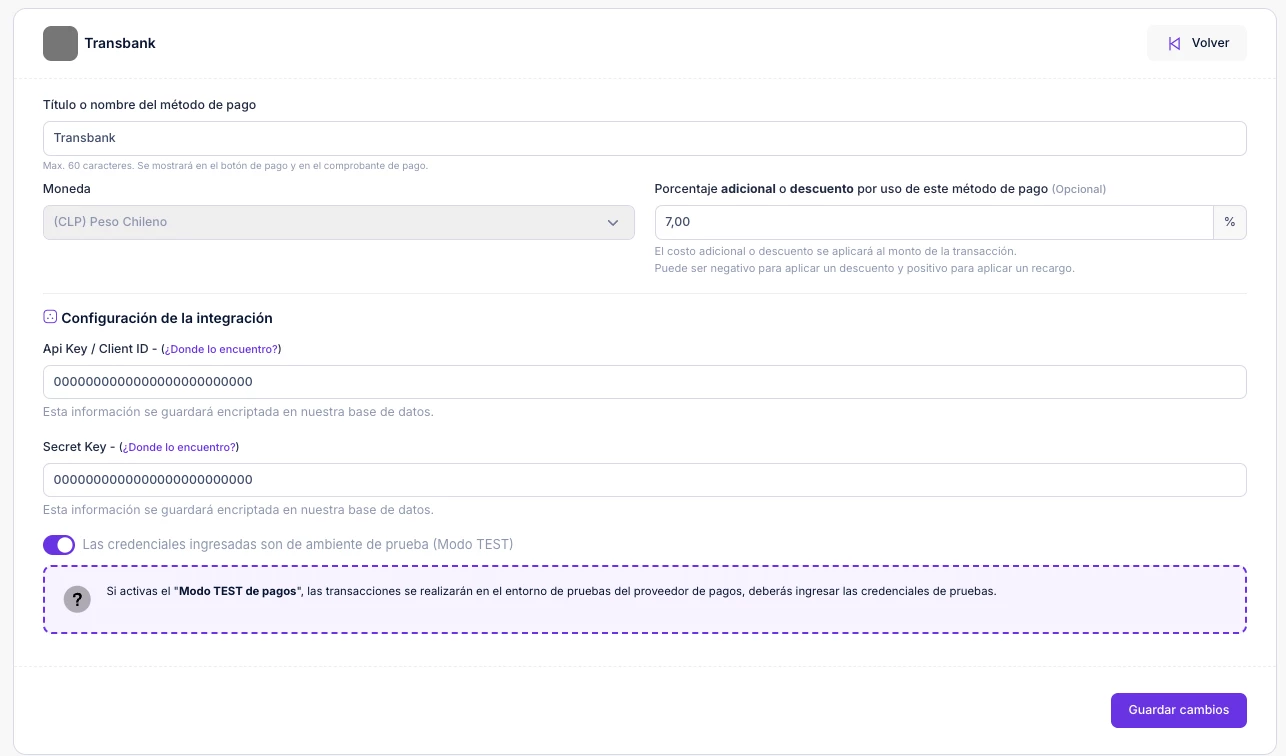This screenshot has height=756, width=1286.
Task: Save with the Guardar cambios button
Action: [1178, 710]
